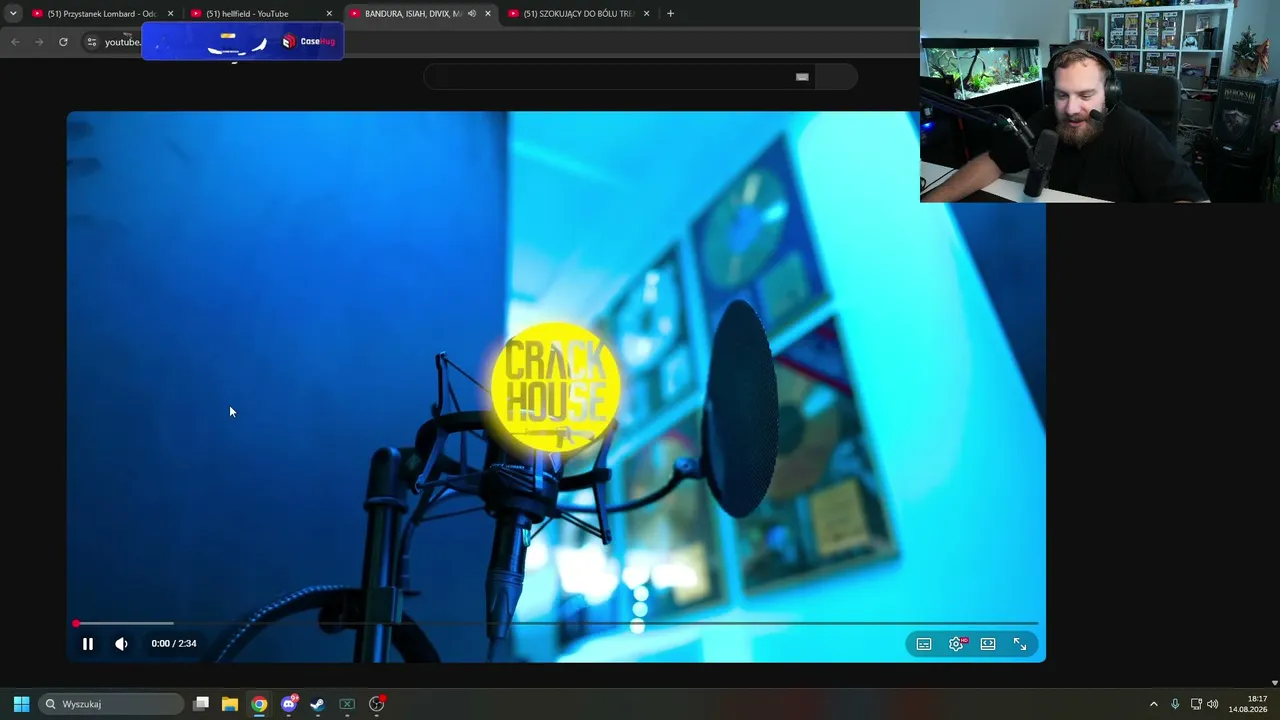1280x720 pixels.
Task: Close the Przystanek Lombard tab
Action: coord(170,14)
